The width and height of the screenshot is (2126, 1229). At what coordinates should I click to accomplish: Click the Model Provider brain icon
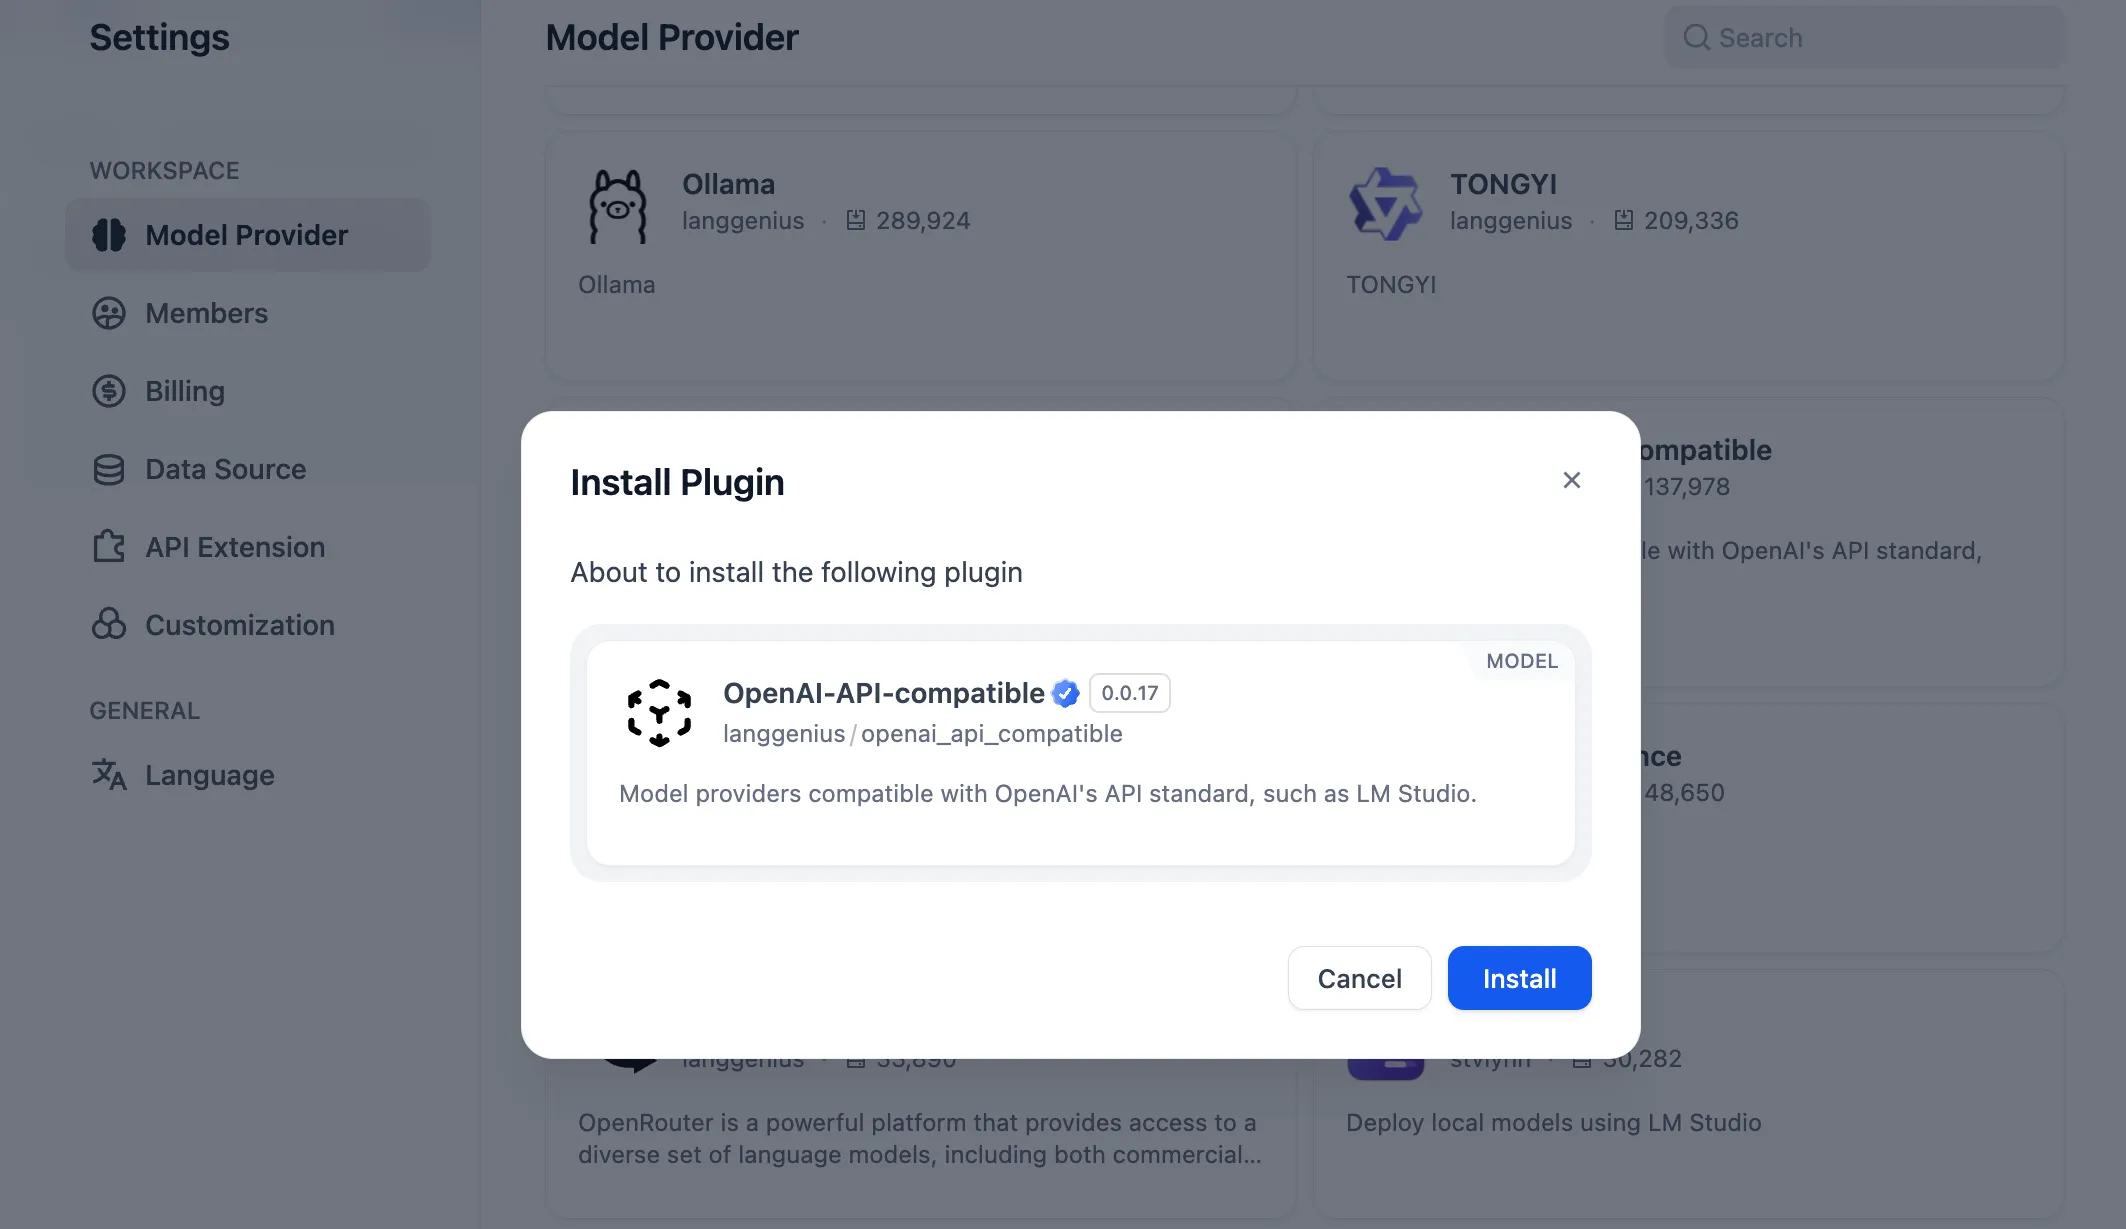pyautogui.click(x=109, y=235)
